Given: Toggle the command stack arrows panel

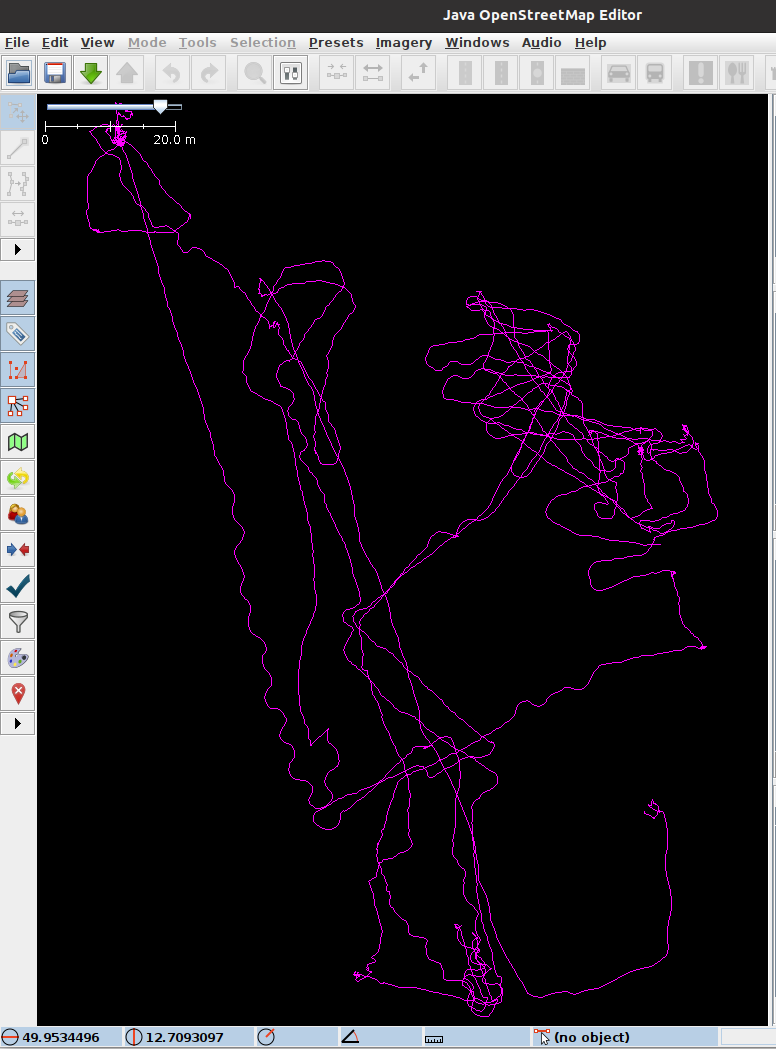Looking at the screenshot, I should click(18, 478).
